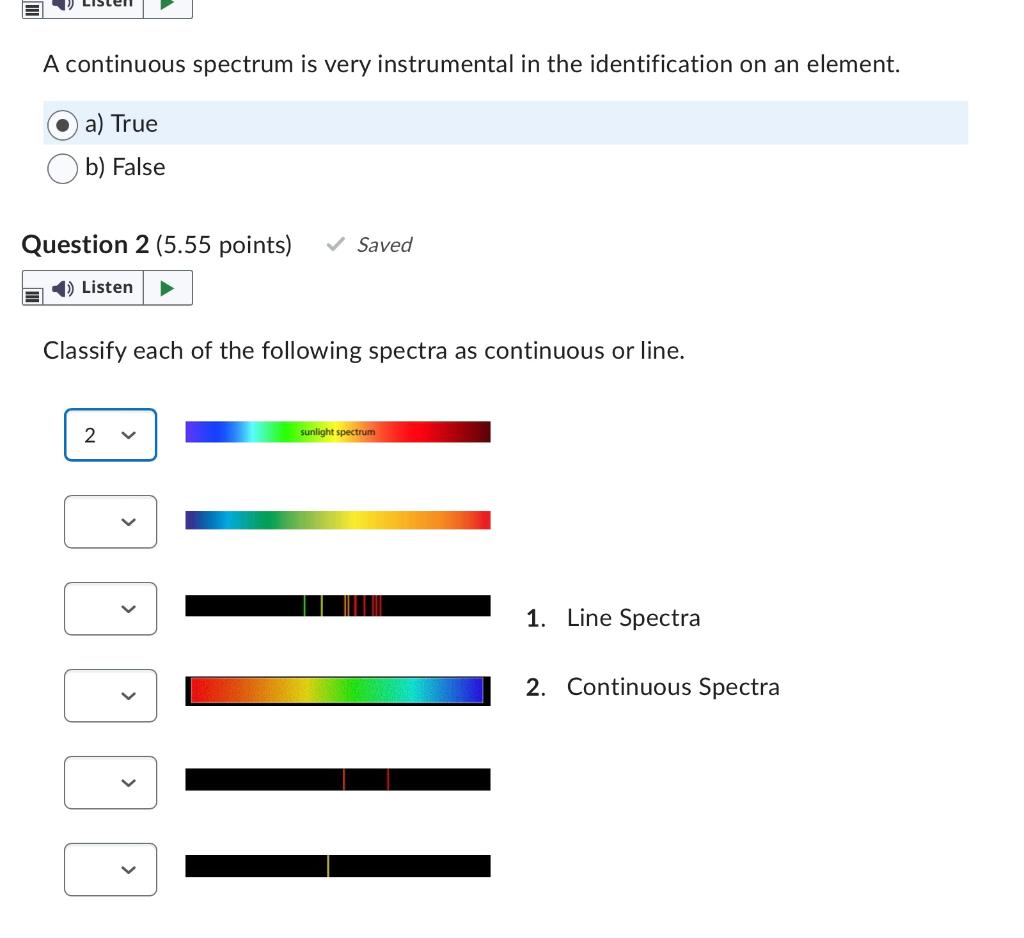Click the Line Spectra option text

point(633,618)
